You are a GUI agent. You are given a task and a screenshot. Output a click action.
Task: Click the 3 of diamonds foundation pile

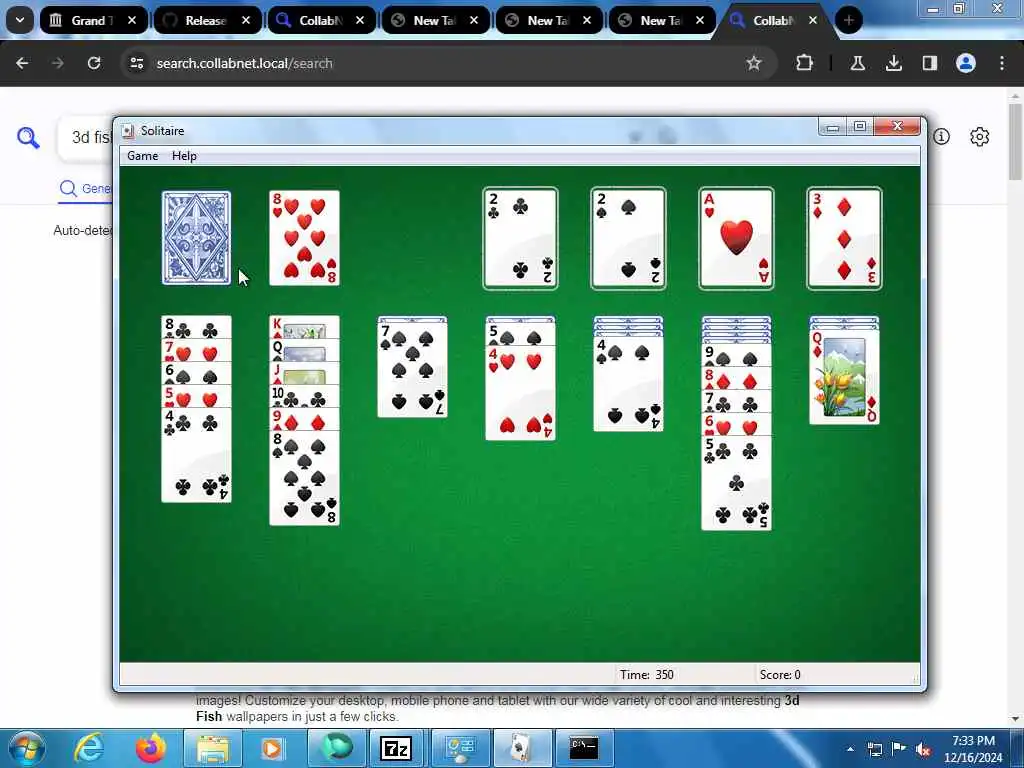pyautogui.click(x=844, y=238)
